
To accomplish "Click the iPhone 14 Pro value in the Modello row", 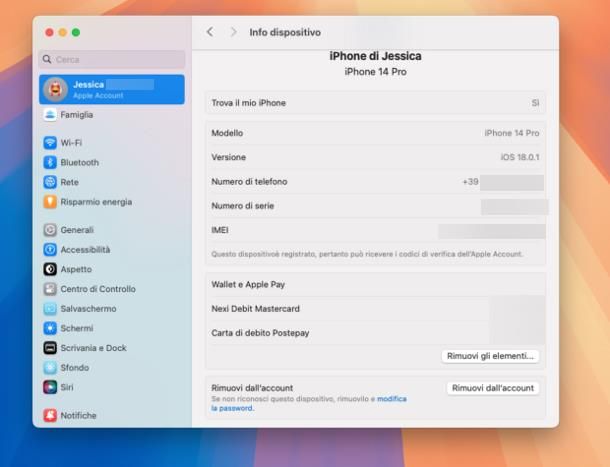I will pyautogui.click(x=512, y=133).
